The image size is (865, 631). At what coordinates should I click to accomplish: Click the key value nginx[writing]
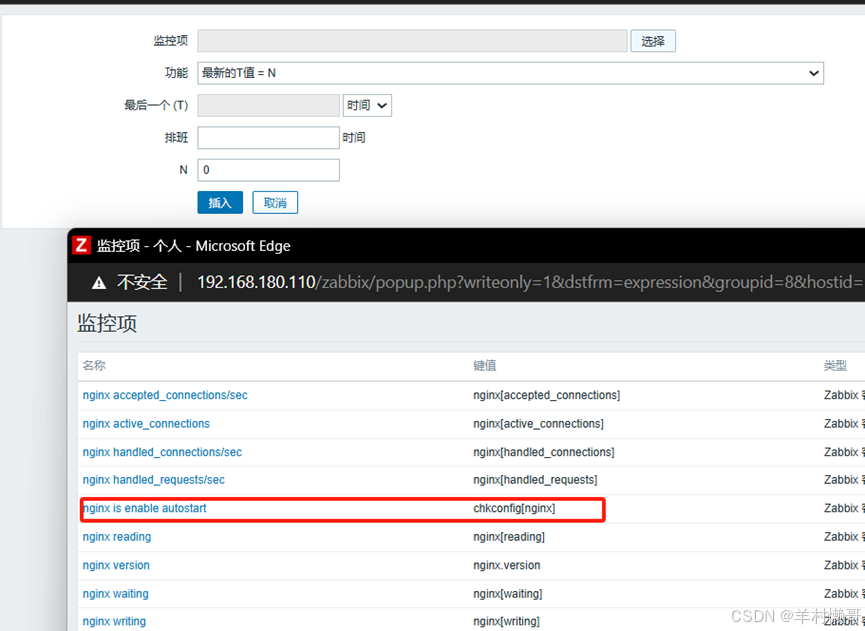506,622
